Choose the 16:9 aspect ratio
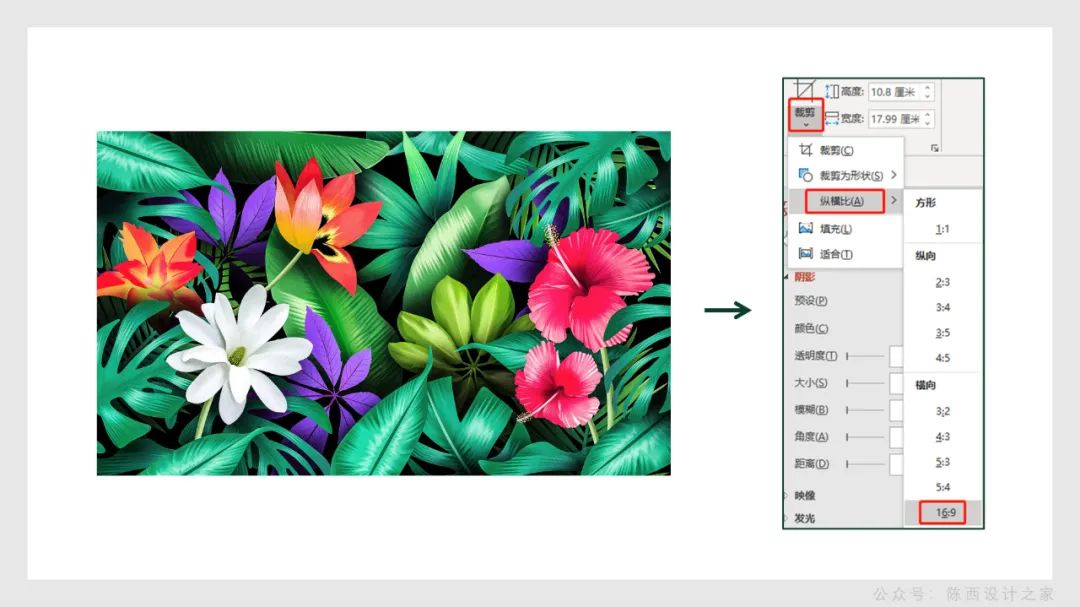Image resolution: width=1080 pixels, height=607 pixels. (943, 513)
